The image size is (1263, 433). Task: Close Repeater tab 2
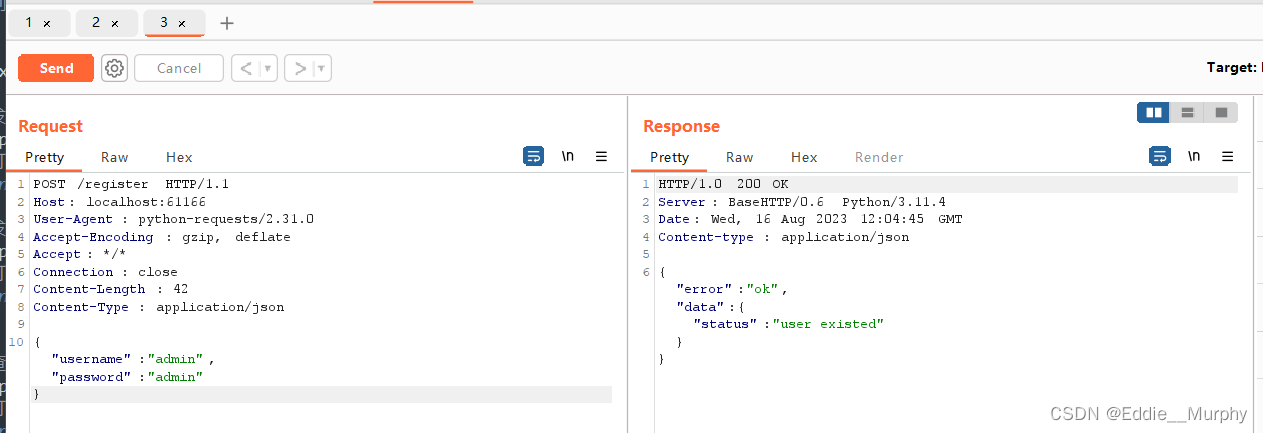pyautogui.click(x=114, y=23)
